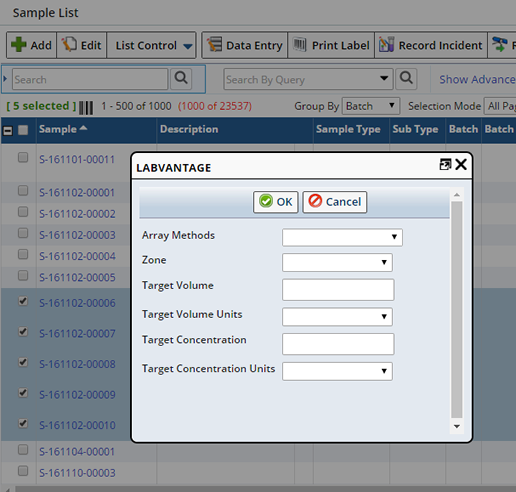Open sample link S-161102-00009
Viewport: 516px width, 492px height.
coord(77,395)
